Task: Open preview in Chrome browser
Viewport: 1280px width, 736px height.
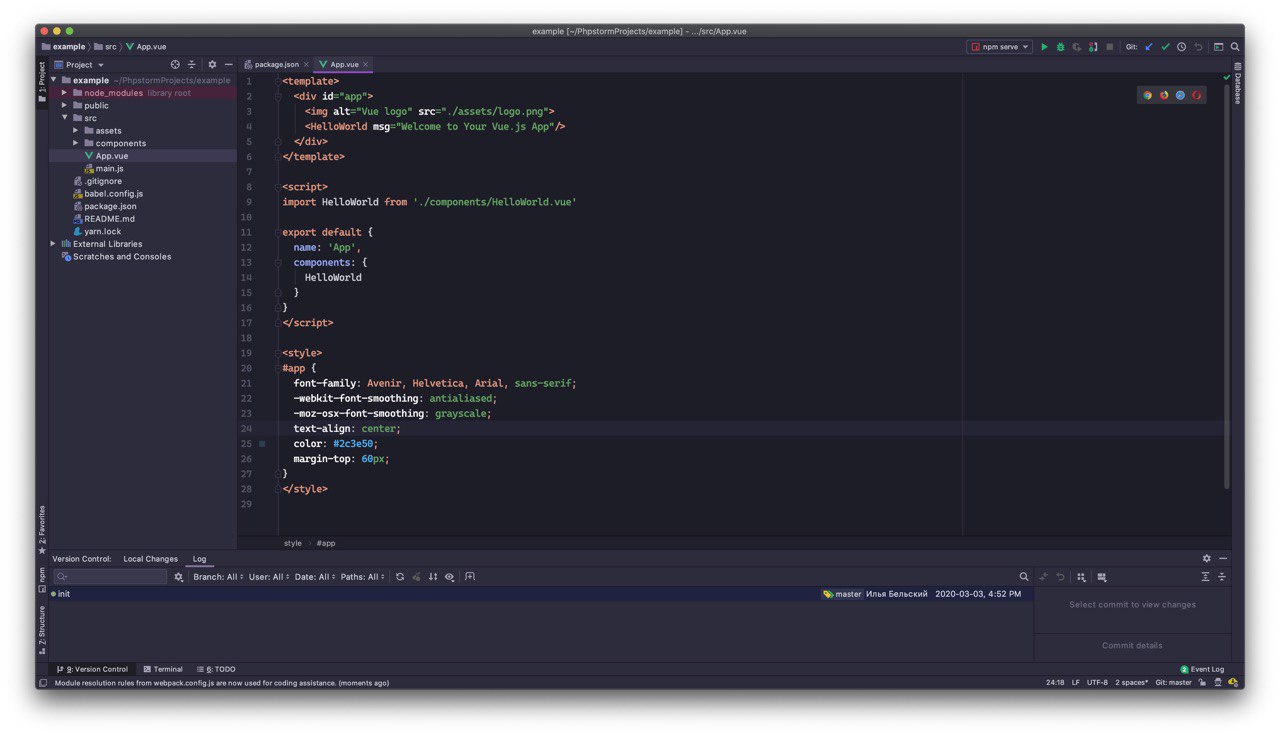Action: coord(1148,95)
